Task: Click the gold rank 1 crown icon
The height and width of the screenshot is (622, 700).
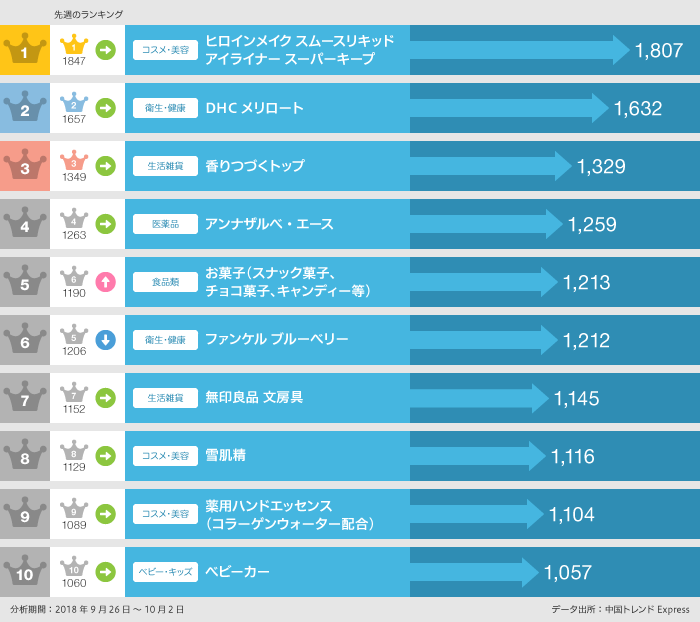Action: point(25,50)
